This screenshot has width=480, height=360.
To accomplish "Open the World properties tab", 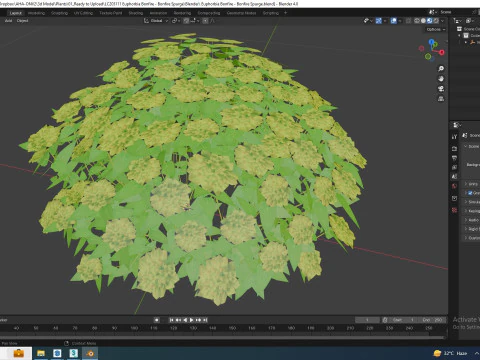I will (454, 186).
